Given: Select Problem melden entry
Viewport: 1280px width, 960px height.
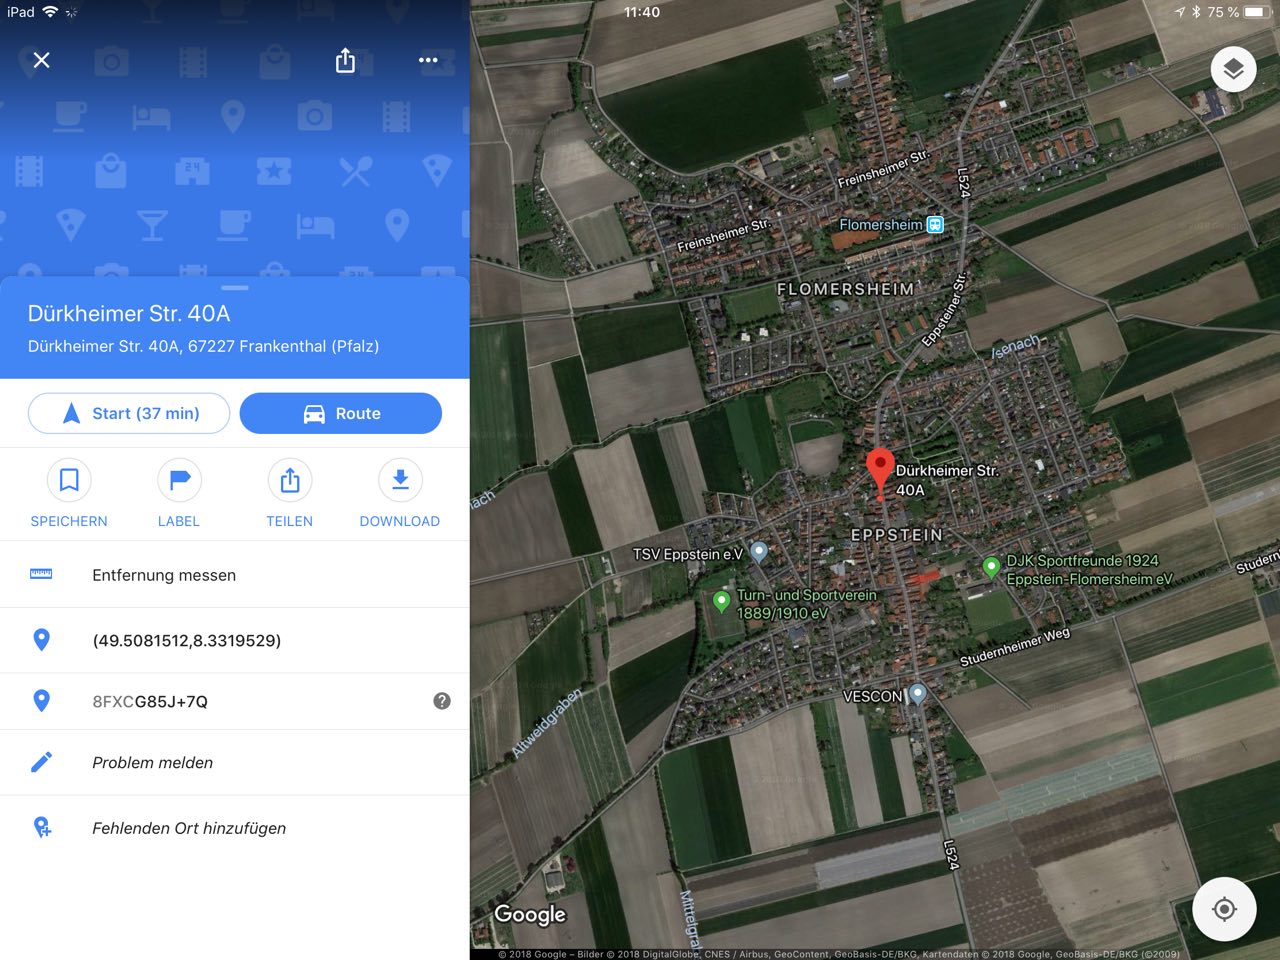Looking at the screenshot, I should click(x=235, y=762).
